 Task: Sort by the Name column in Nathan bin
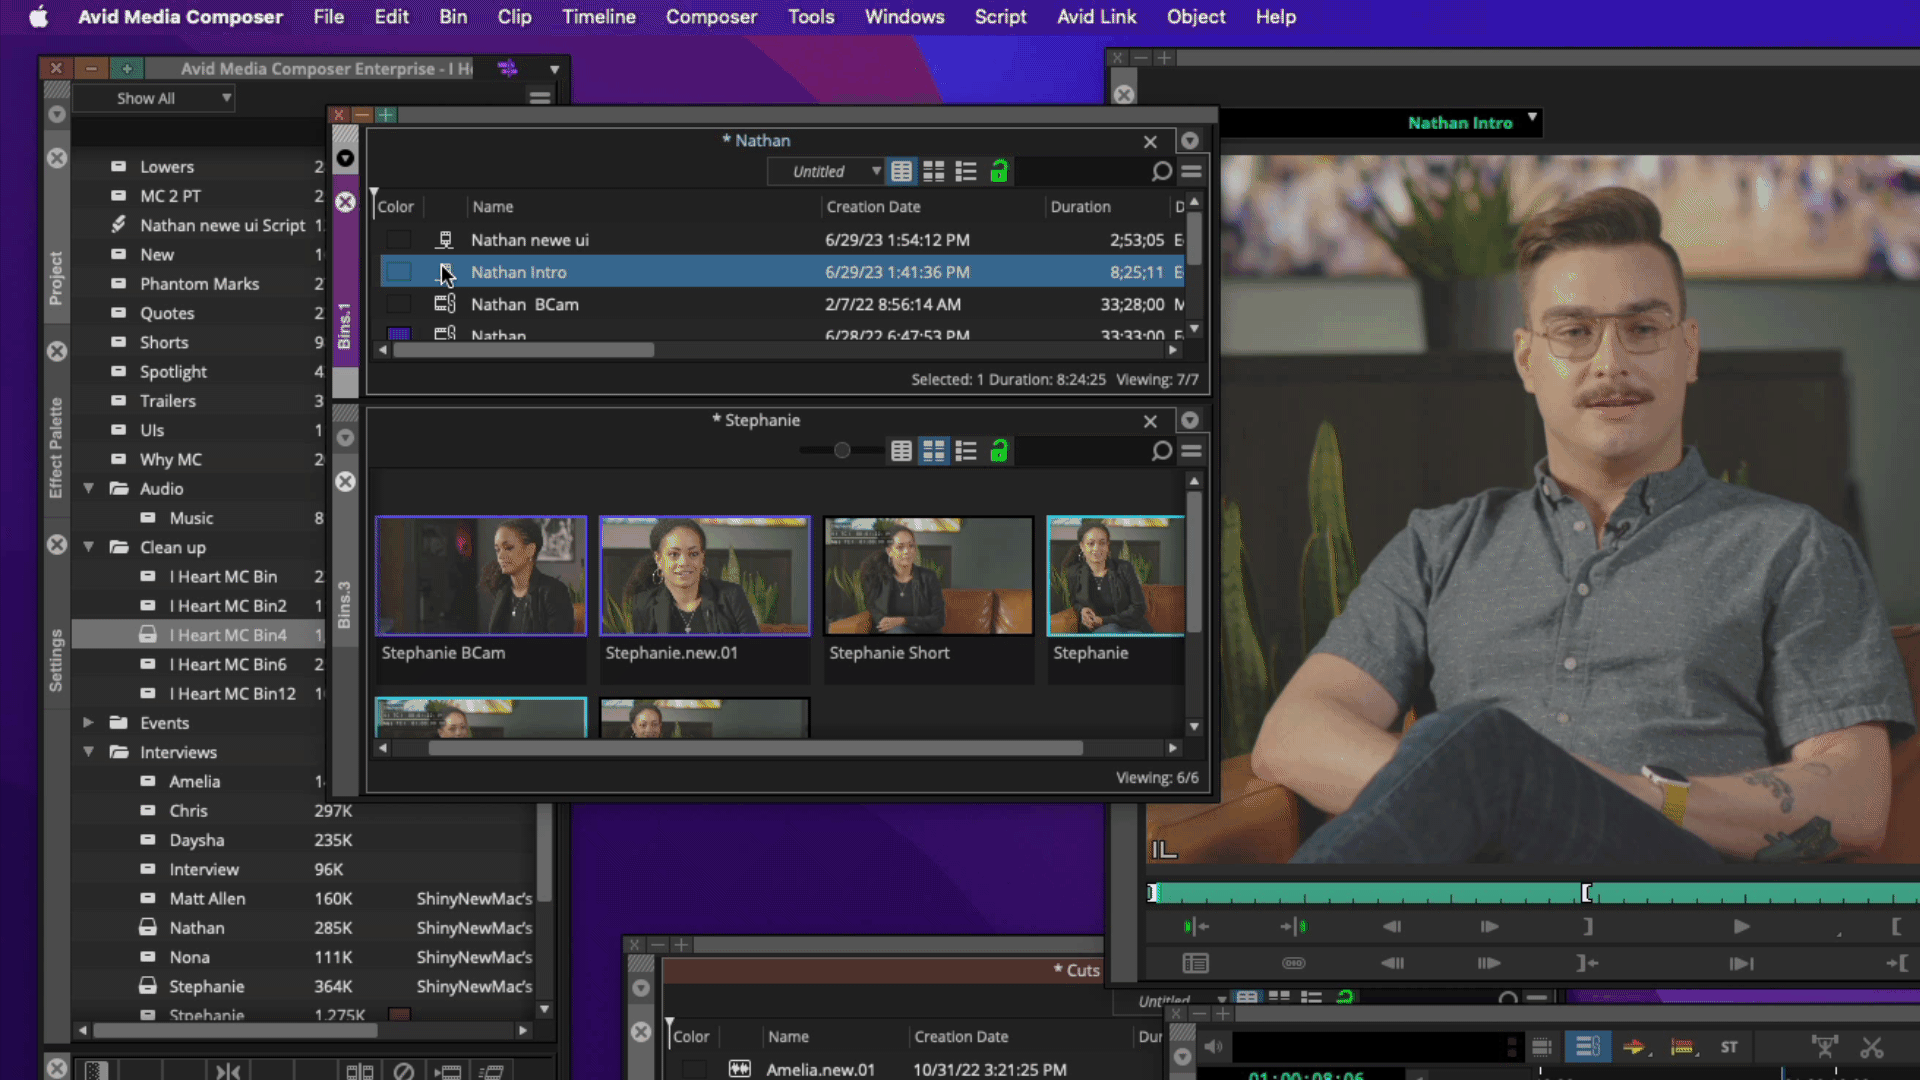493,206
